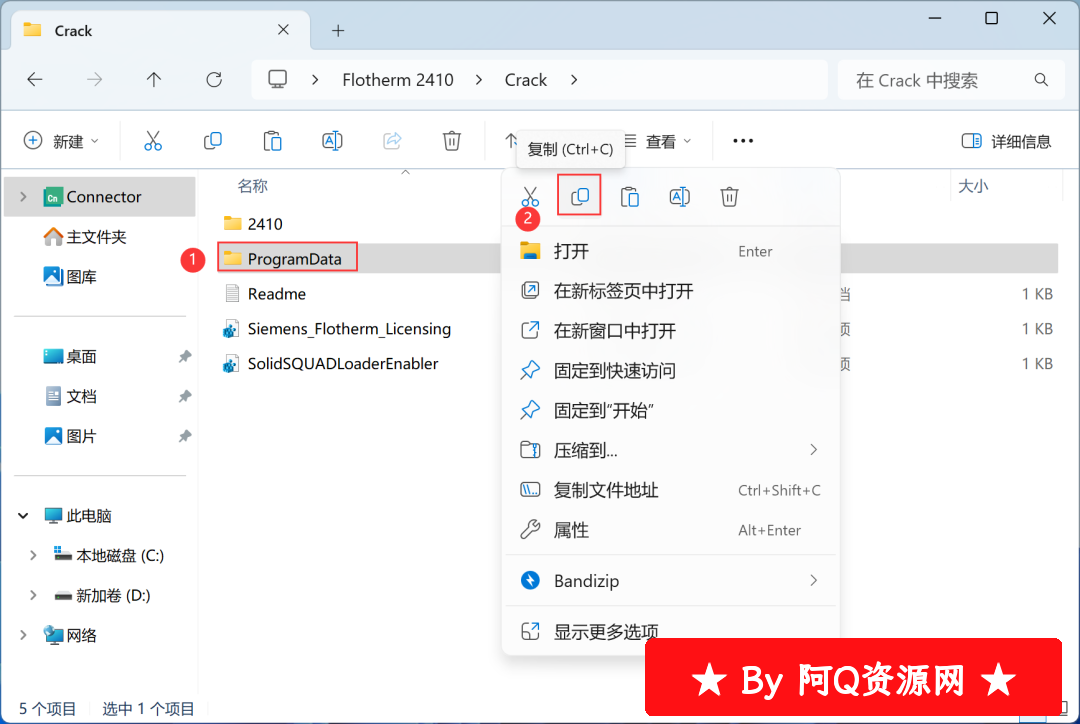The height and width of the screenshot is (724, 1080).
Task: Open a new tab with the plus button
Action: (x=338, y=31)
